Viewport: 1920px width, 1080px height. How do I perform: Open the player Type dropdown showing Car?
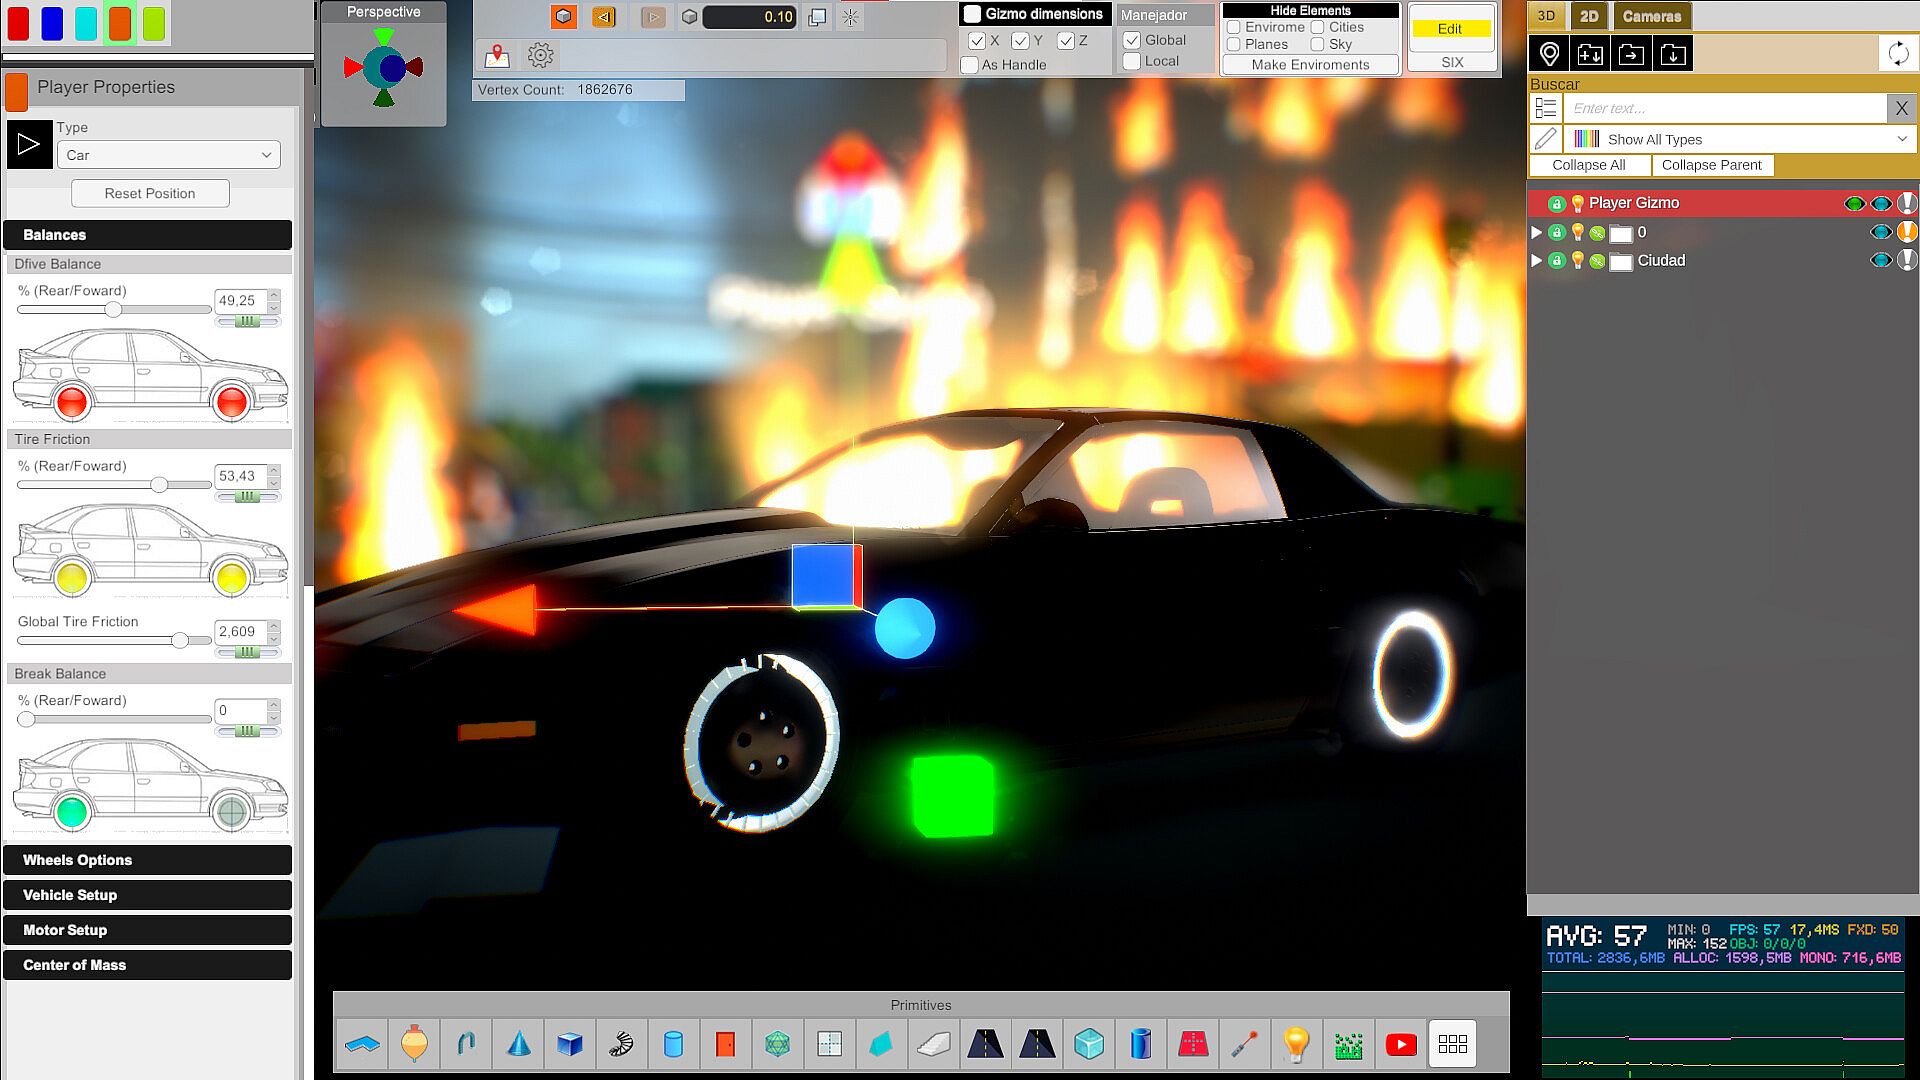click(168, 155)
